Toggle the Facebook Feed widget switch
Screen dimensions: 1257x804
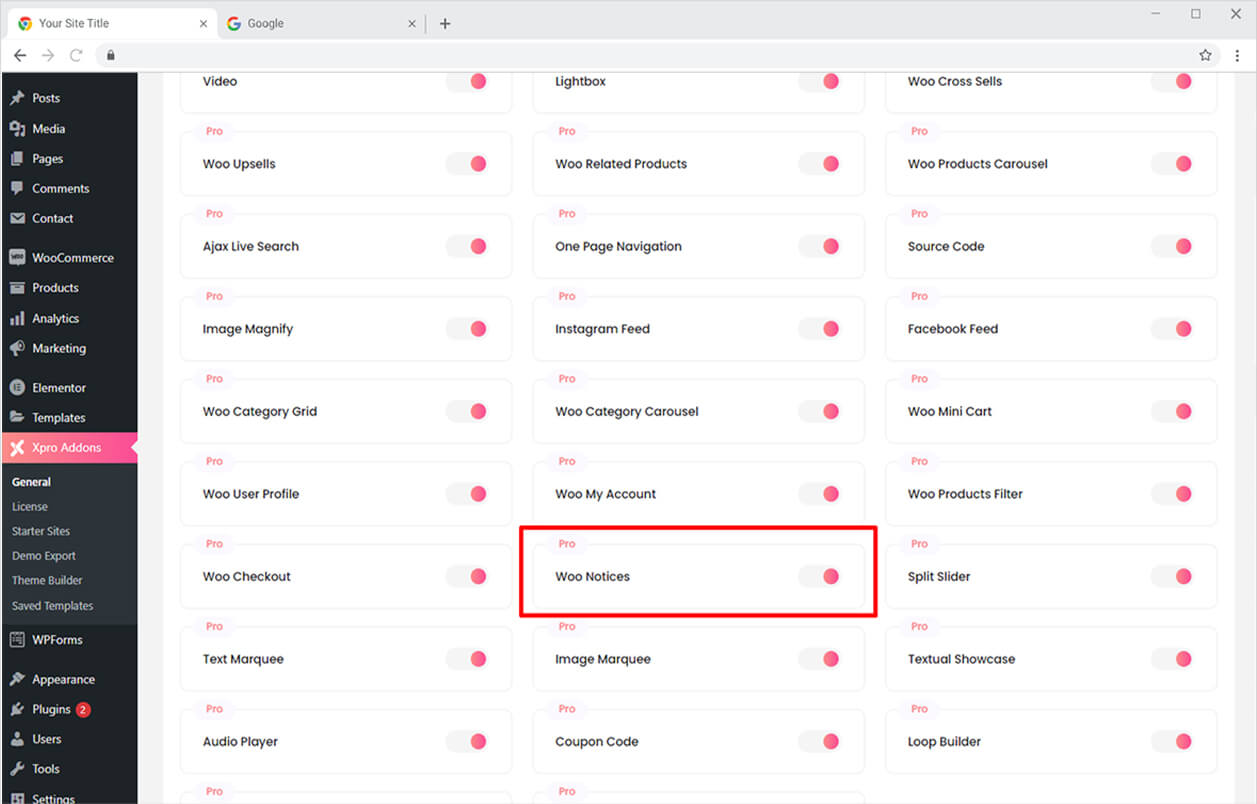click(1172, 329)
